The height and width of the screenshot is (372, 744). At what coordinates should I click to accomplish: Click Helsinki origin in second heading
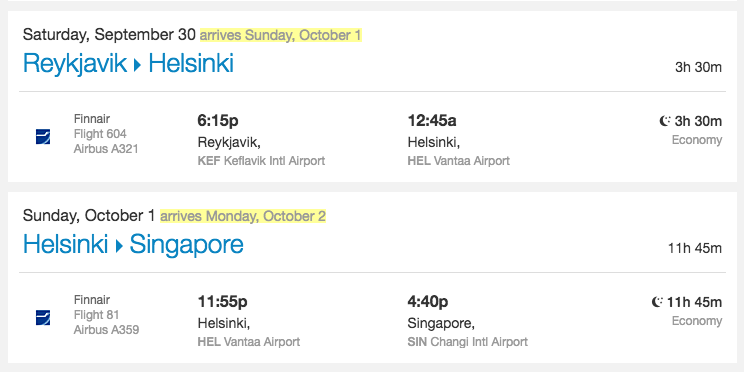click(x=65, y=244)
